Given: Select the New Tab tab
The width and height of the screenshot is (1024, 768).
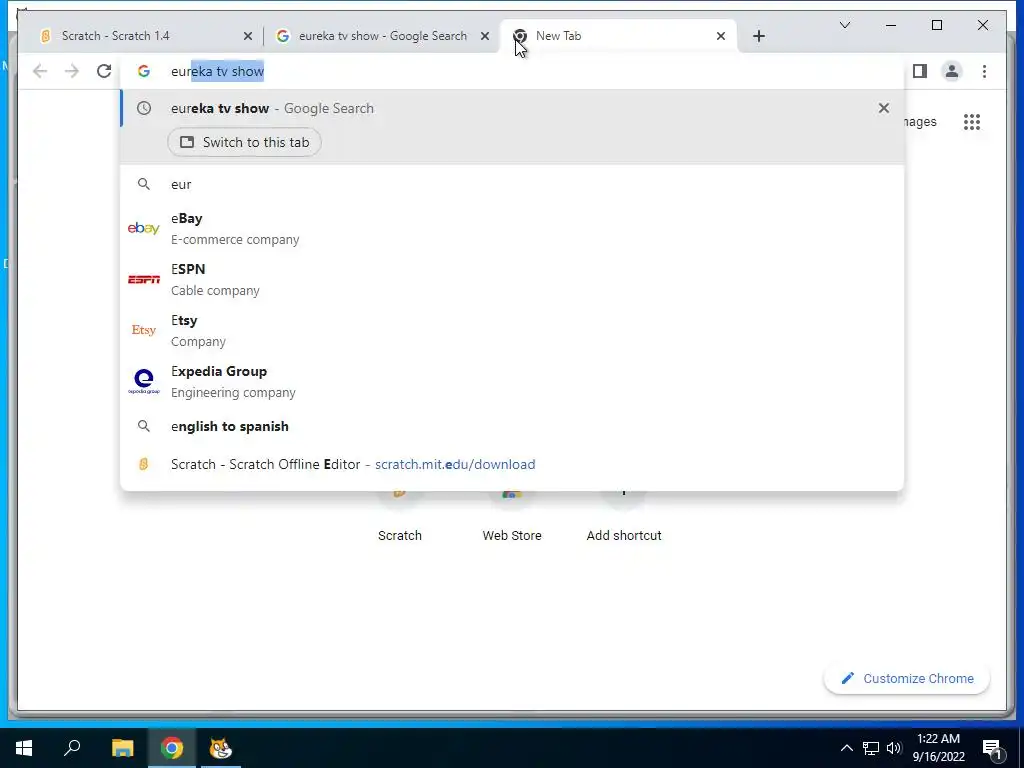Looking at the screenshot, I should pyautogui.click(x=617, y=36).
